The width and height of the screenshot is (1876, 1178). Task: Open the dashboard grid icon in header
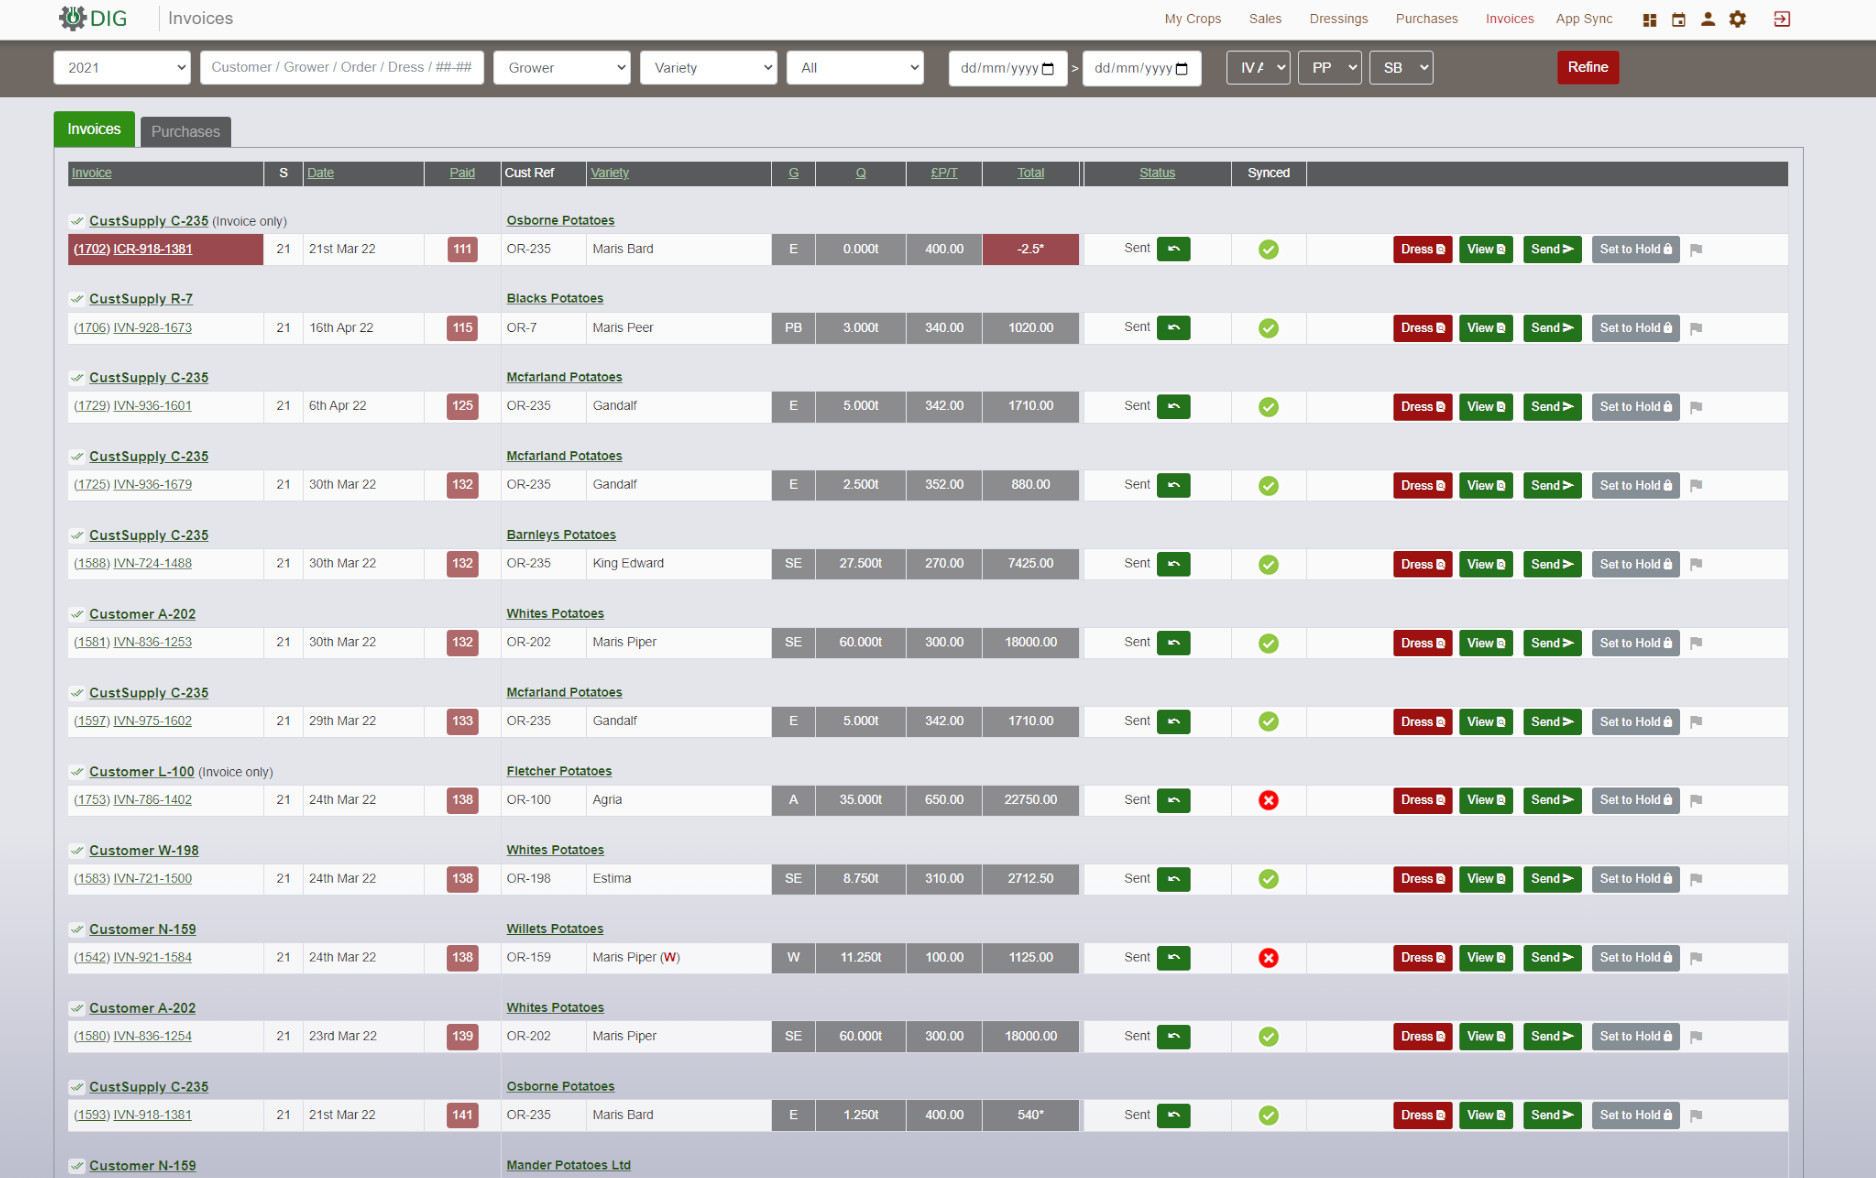coord(1649,19)
